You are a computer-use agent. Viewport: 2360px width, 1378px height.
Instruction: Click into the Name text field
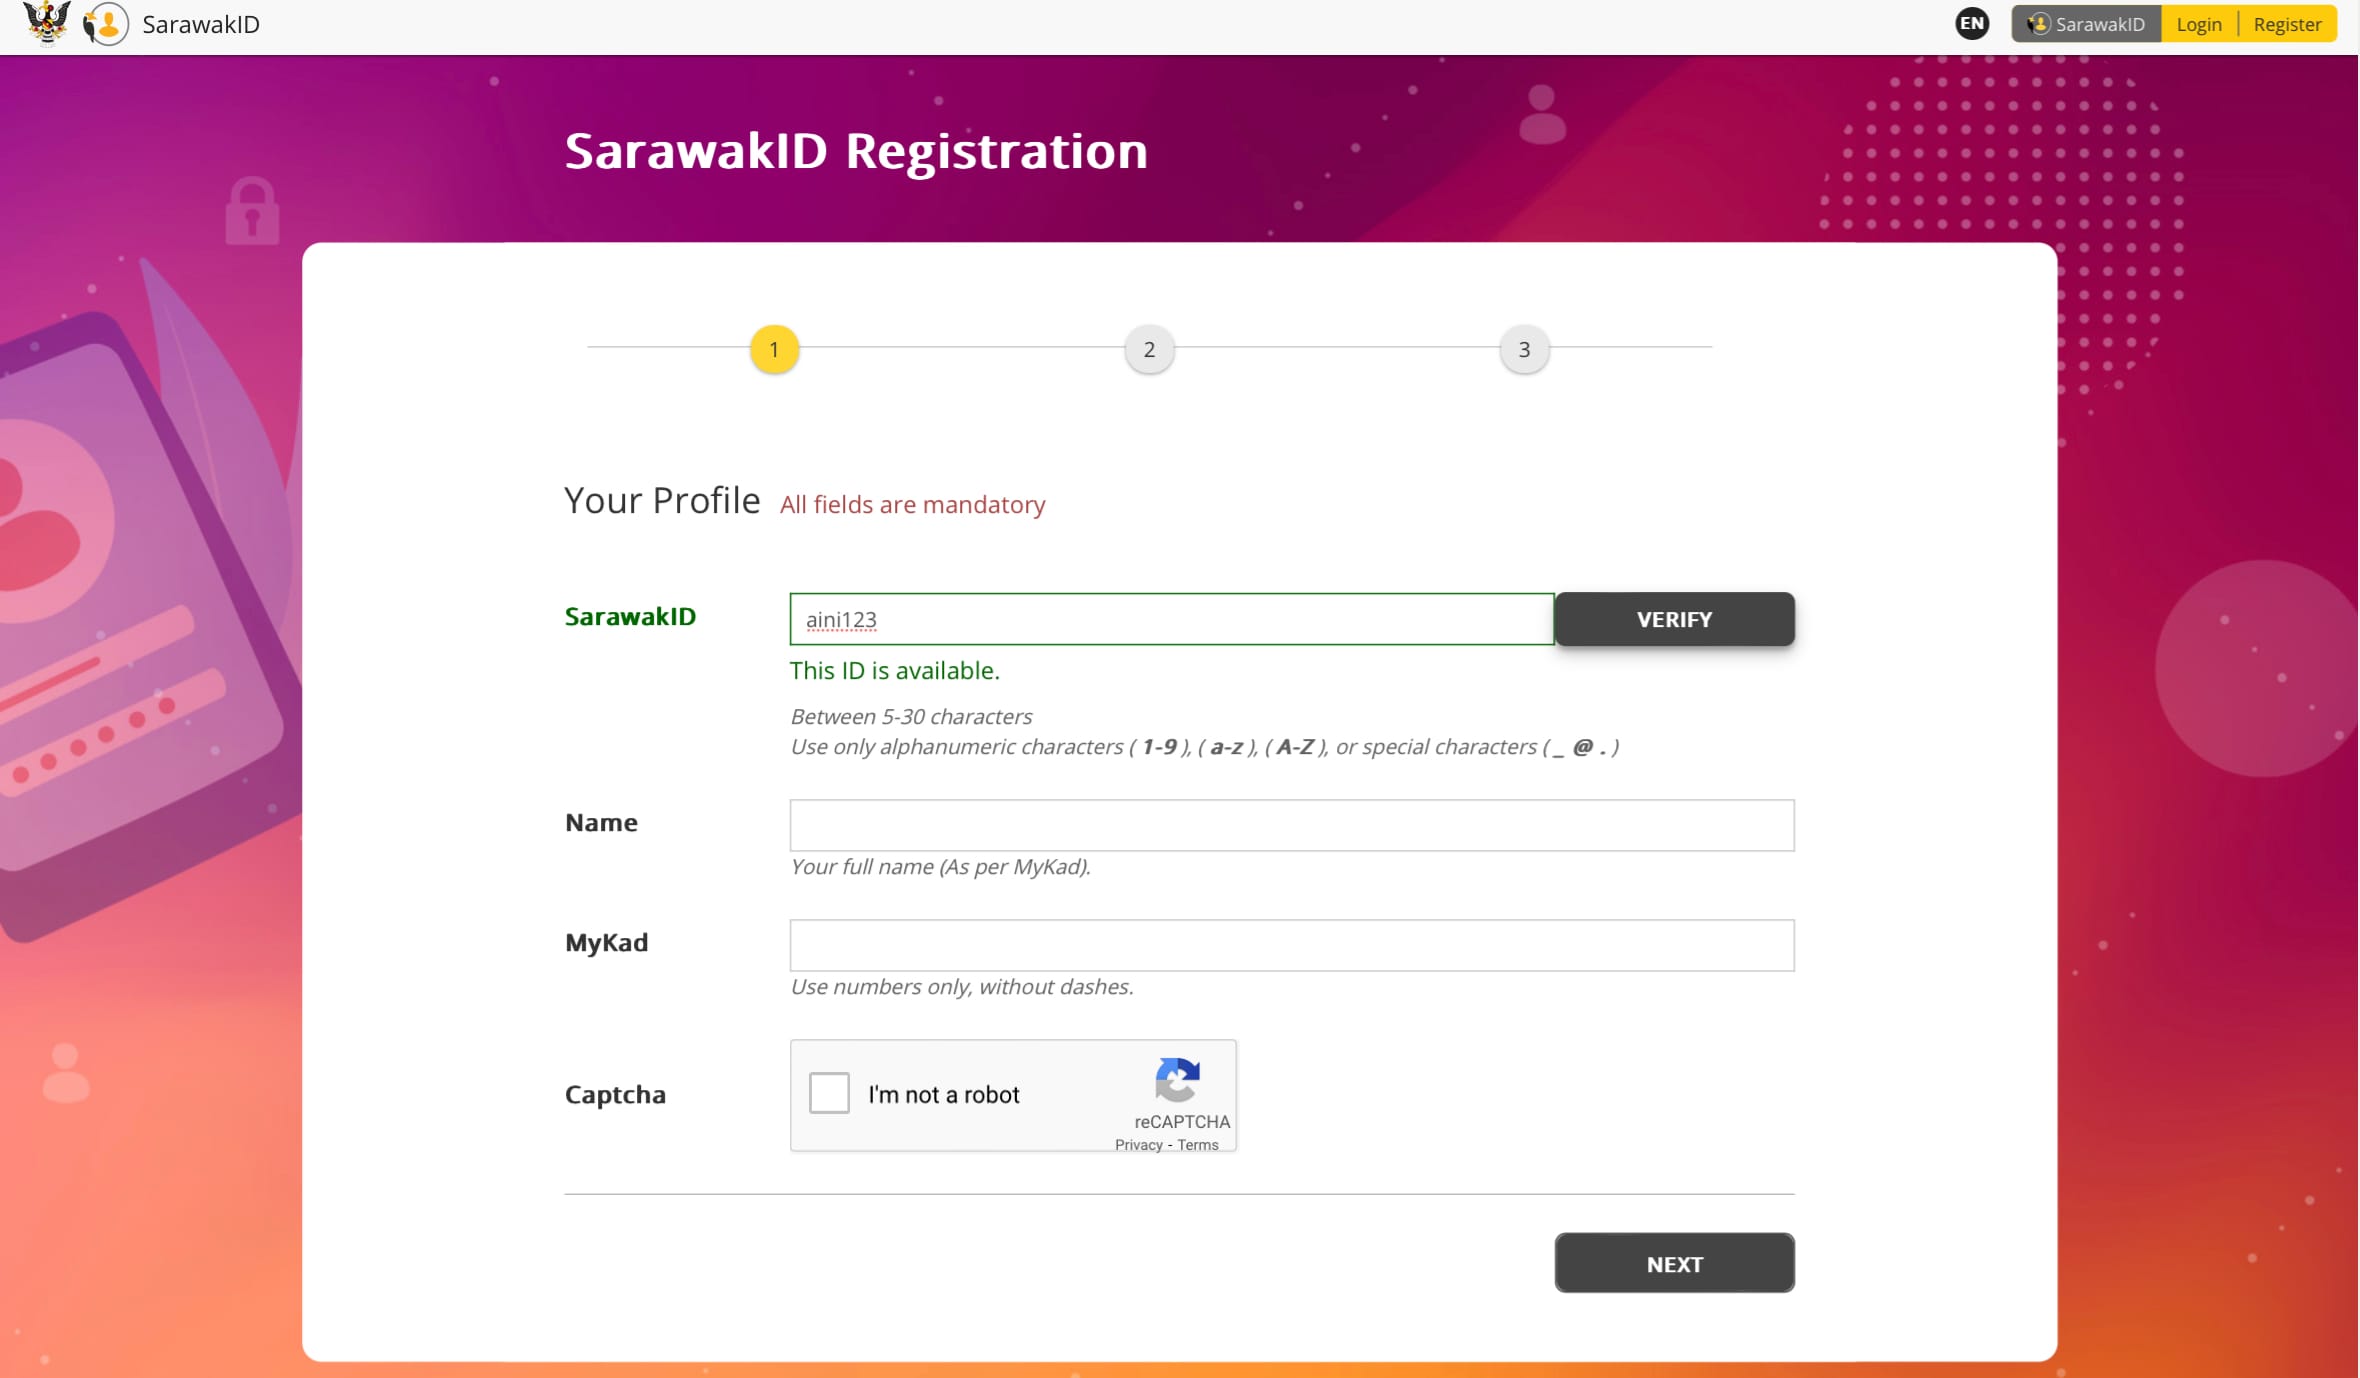click(x=1291, y=825)
